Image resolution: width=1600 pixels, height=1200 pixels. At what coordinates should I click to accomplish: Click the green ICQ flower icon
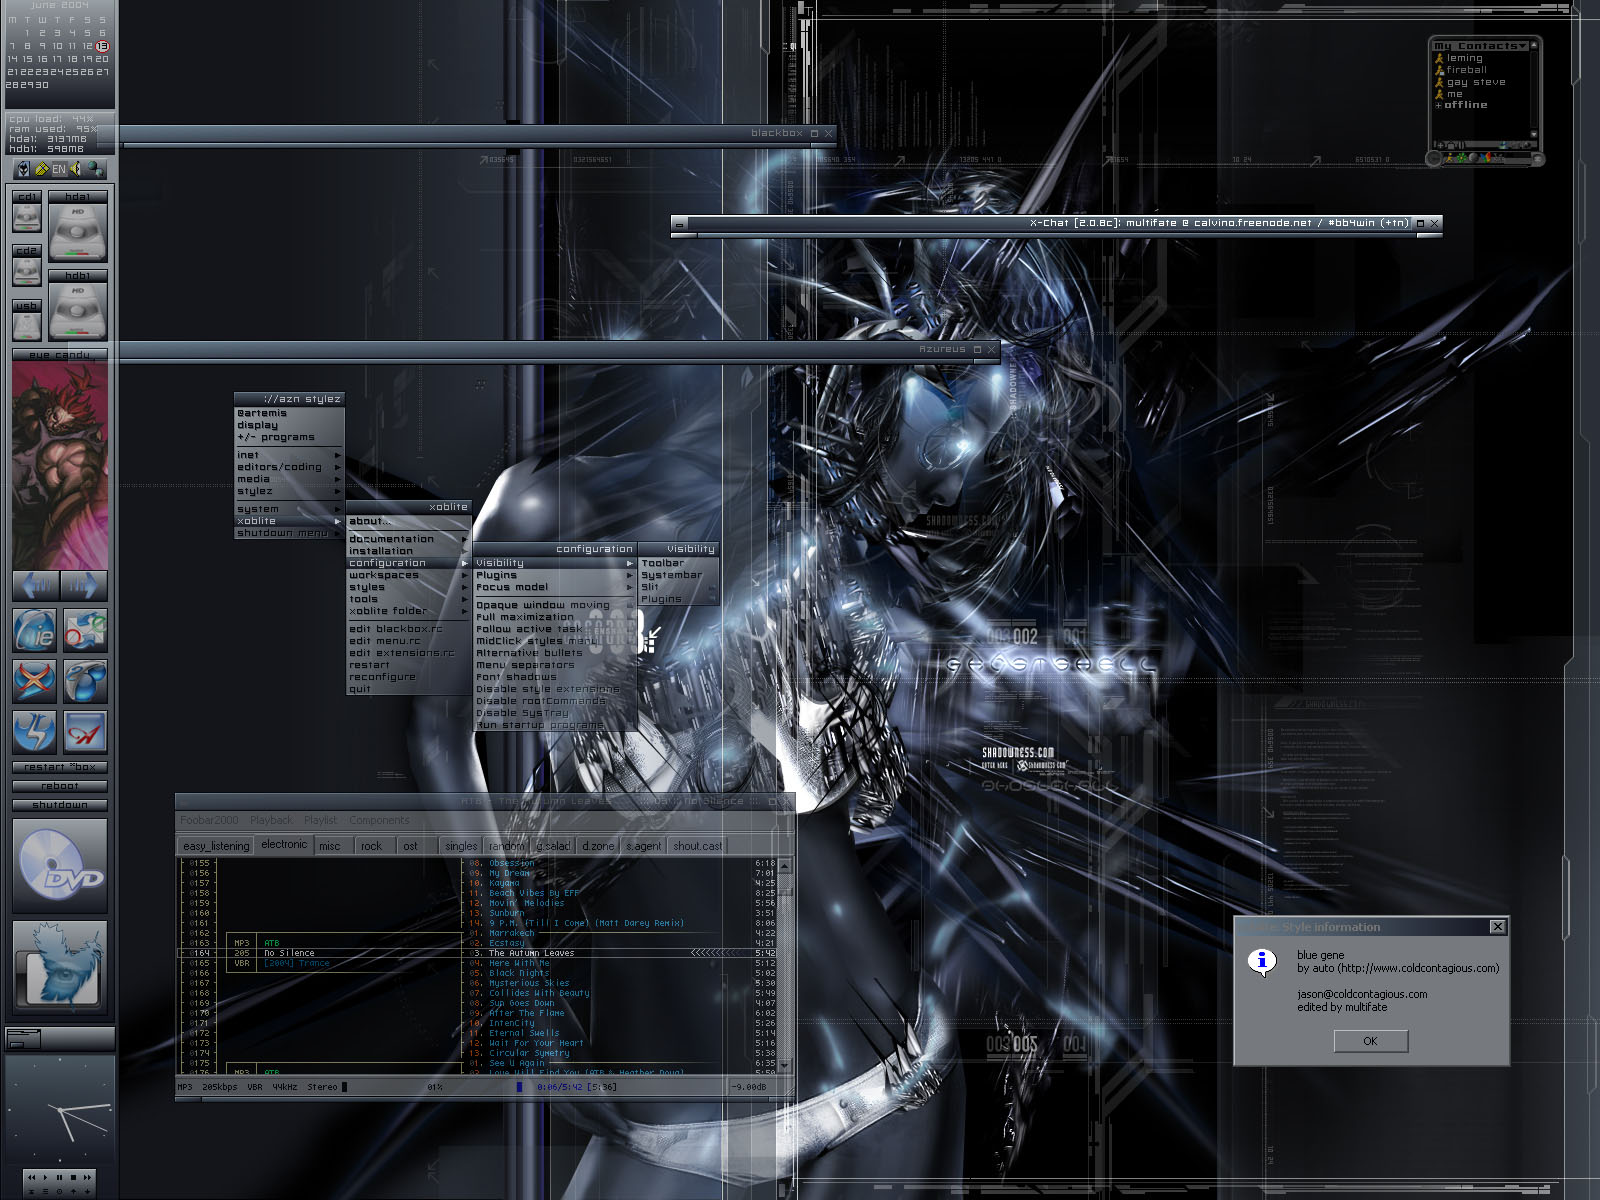pyautogui.click(x=1463, y=157)
